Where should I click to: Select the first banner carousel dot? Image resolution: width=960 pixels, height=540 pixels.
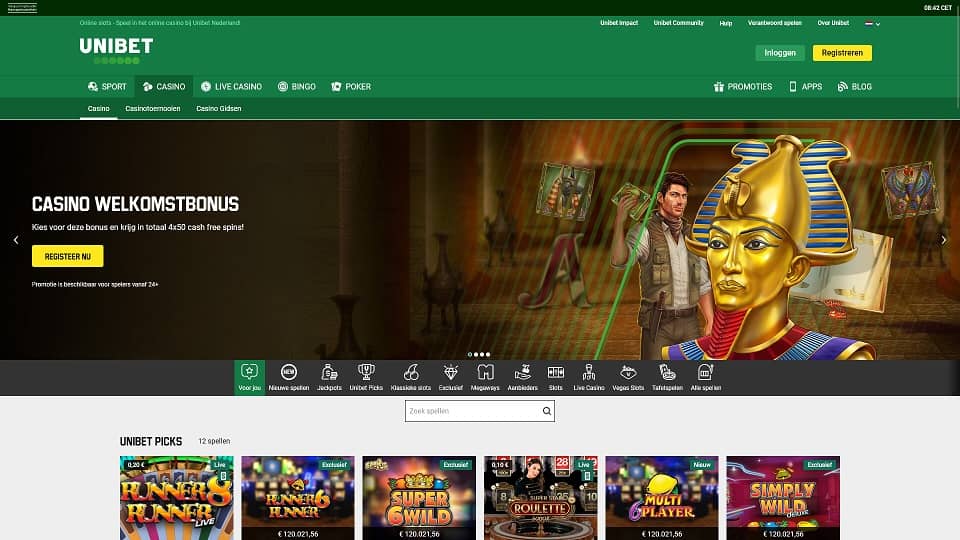point(470,354)
